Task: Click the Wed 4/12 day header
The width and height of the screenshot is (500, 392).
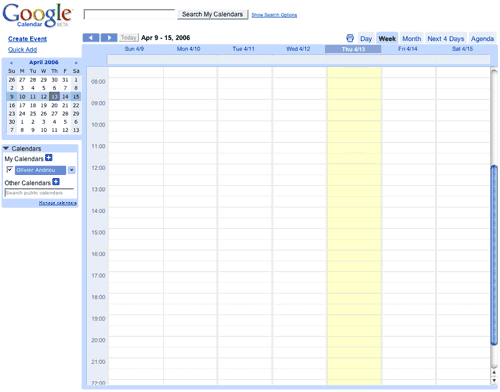Action: tap(298, 49)
